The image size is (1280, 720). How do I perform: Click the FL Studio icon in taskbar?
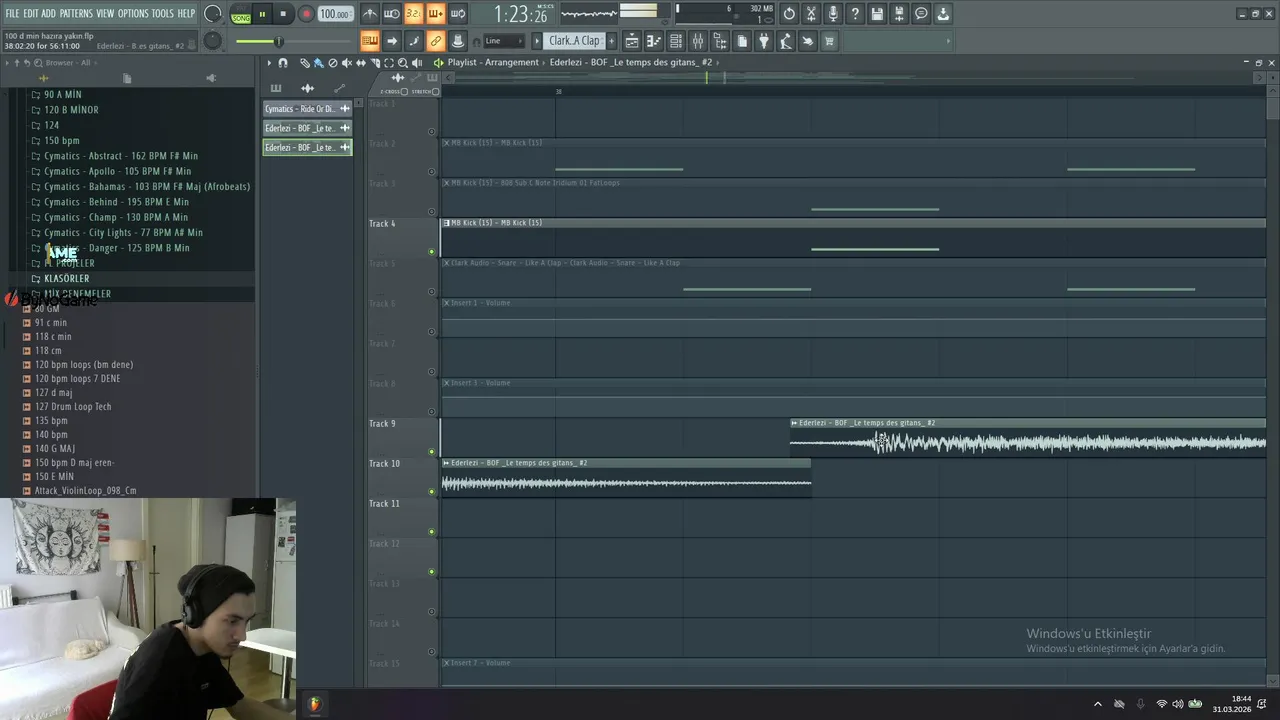pos(315,704)
